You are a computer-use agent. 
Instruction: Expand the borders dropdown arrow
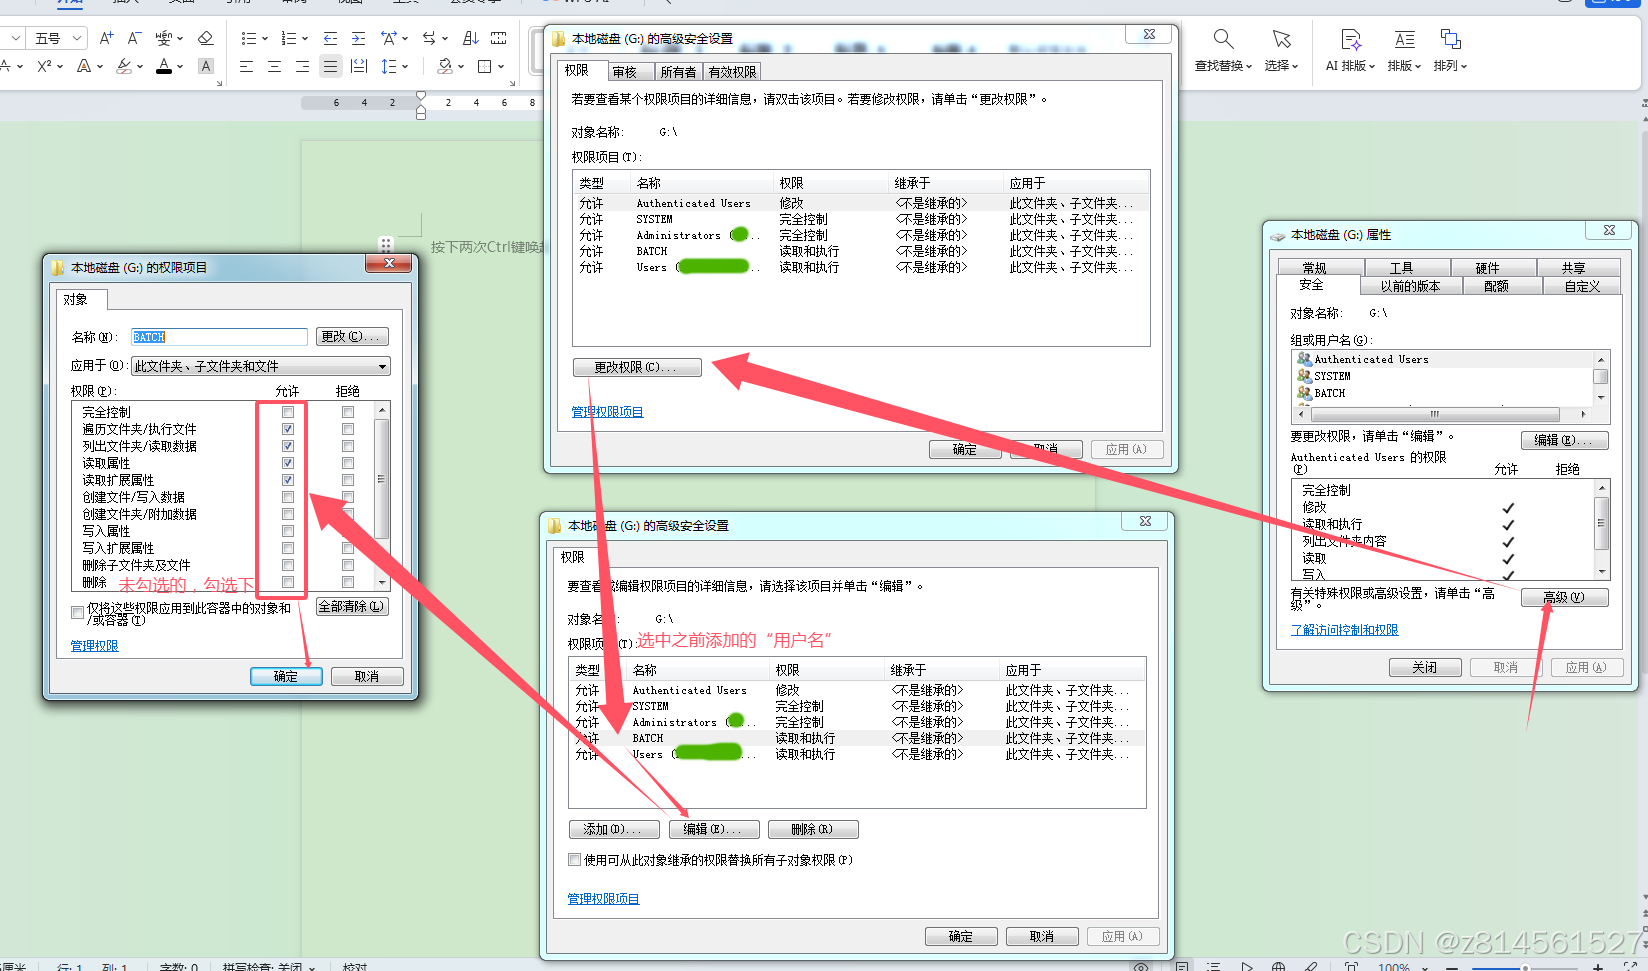[501, 67]
